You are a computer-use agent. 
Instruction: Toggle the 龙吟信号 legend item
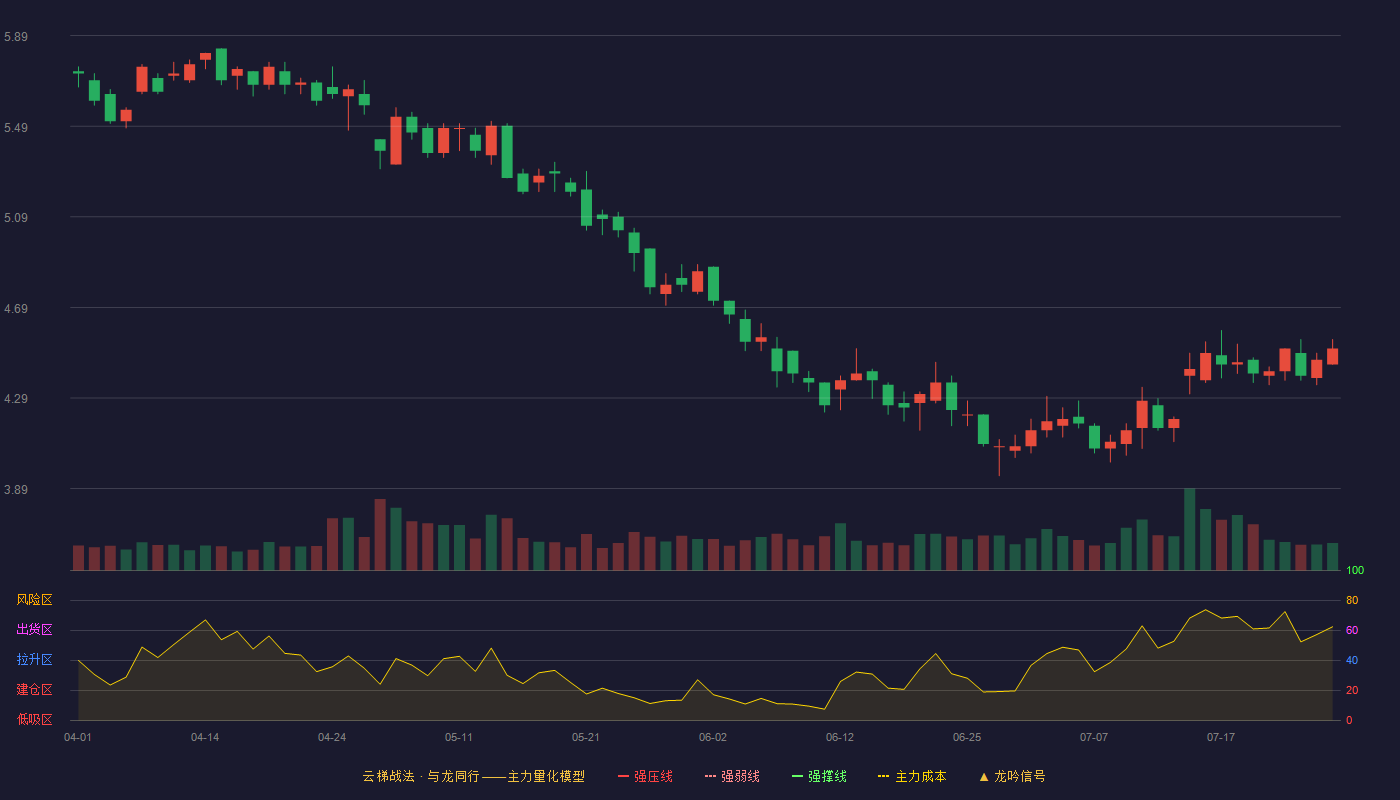[1012, 776]
